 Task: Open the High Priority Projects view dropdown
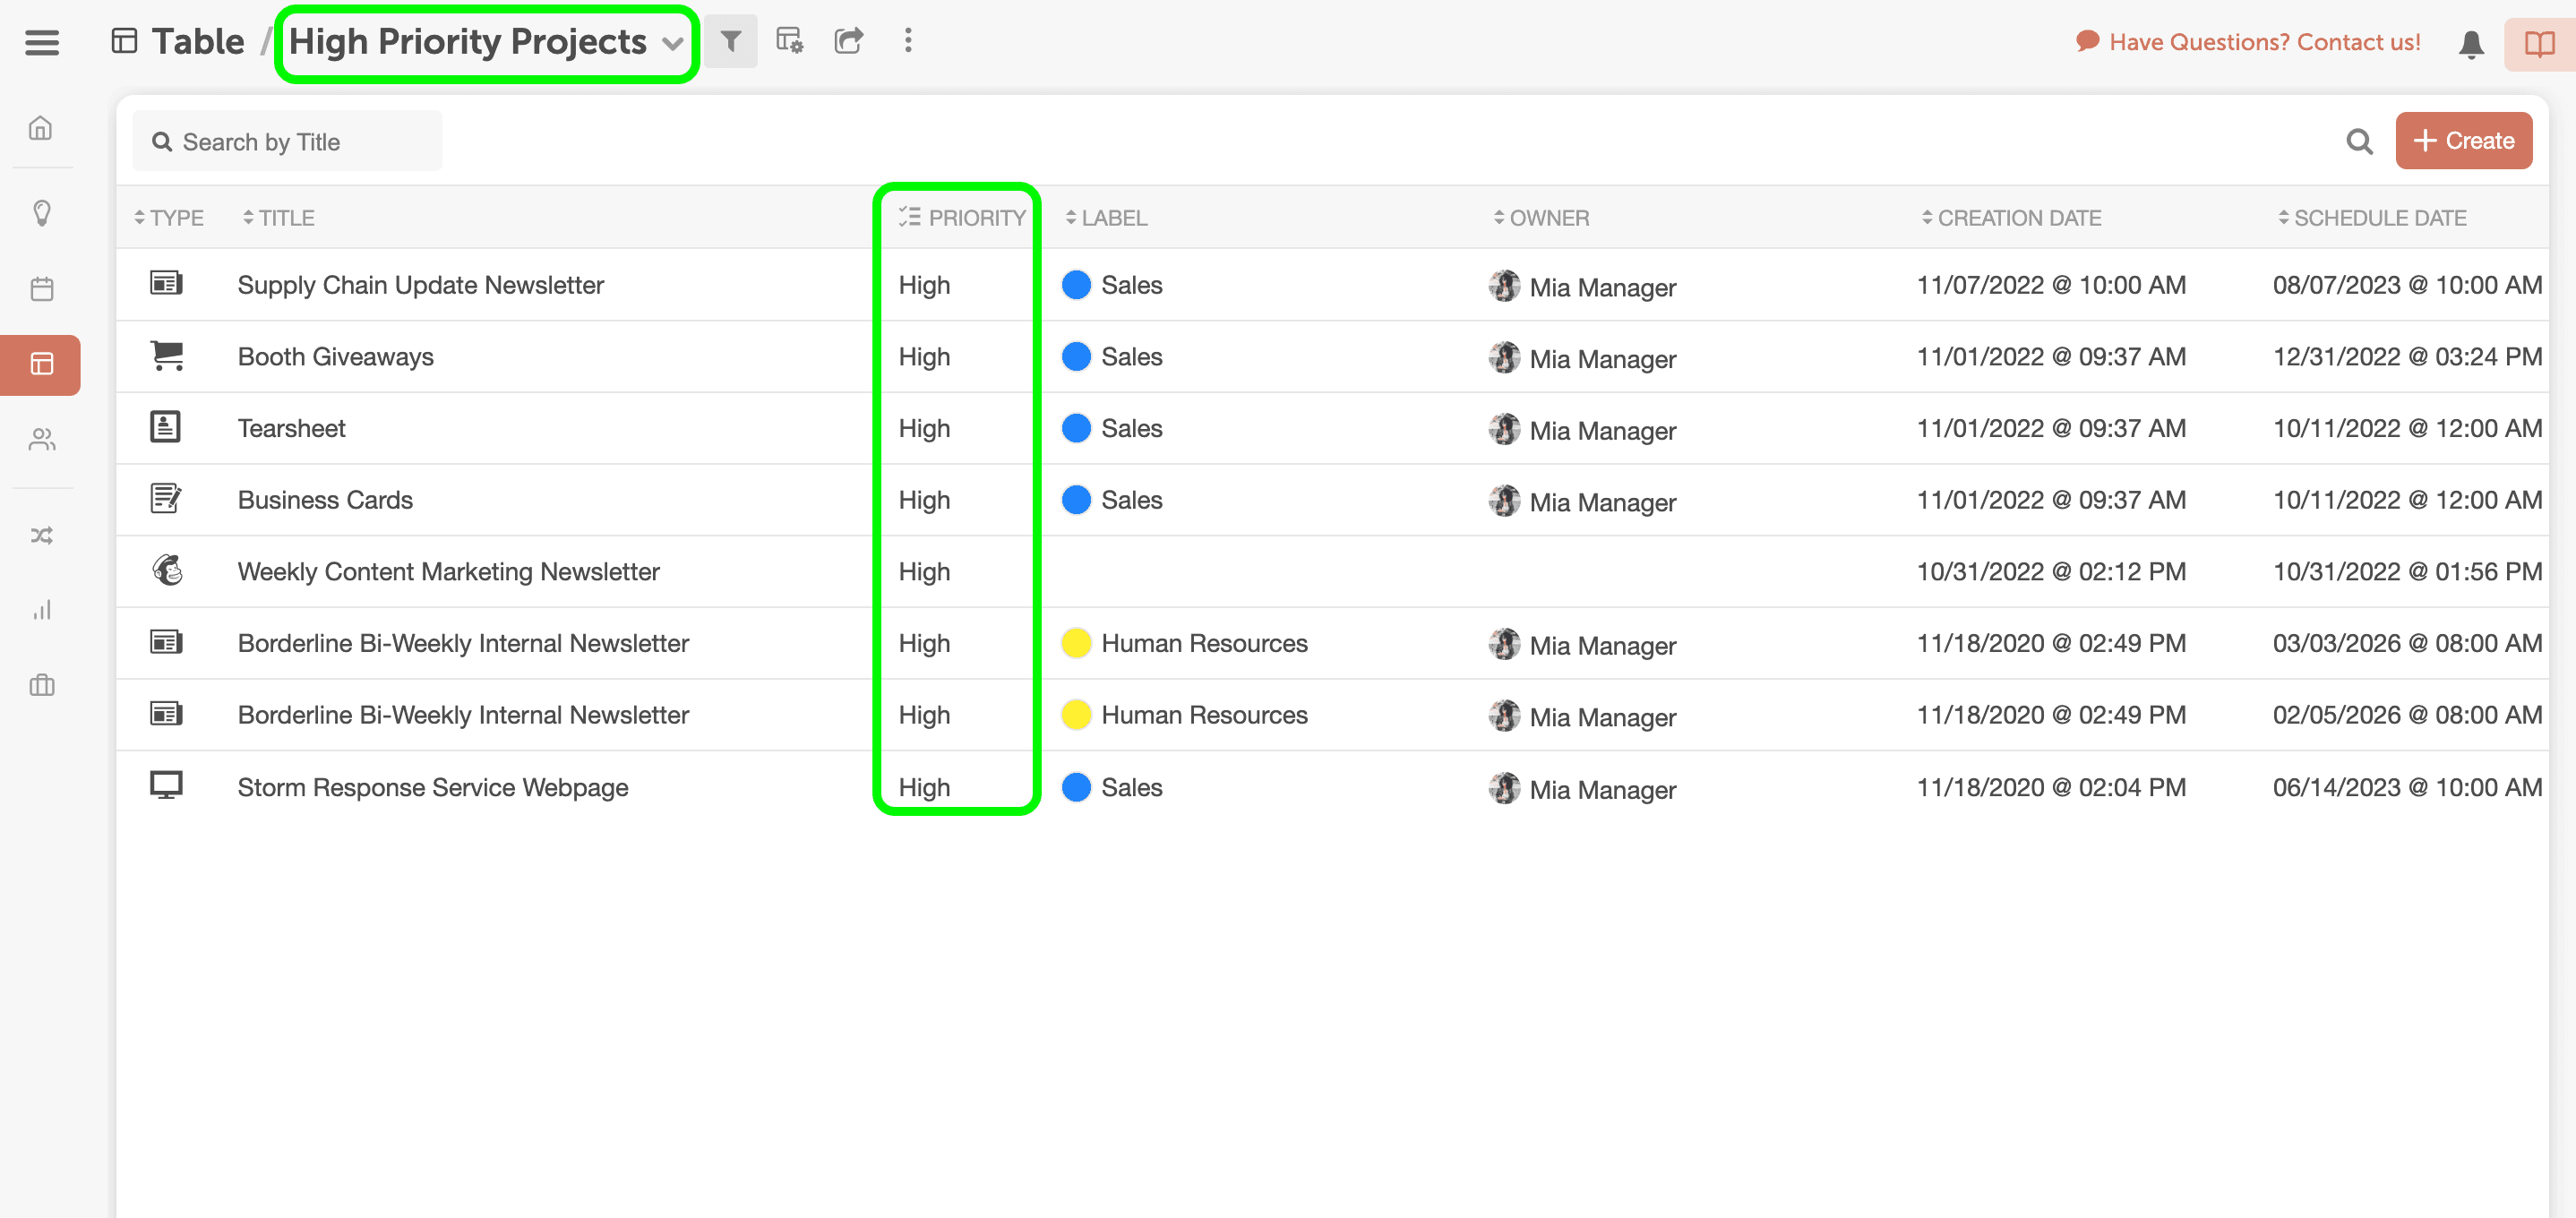coord(486,42)
